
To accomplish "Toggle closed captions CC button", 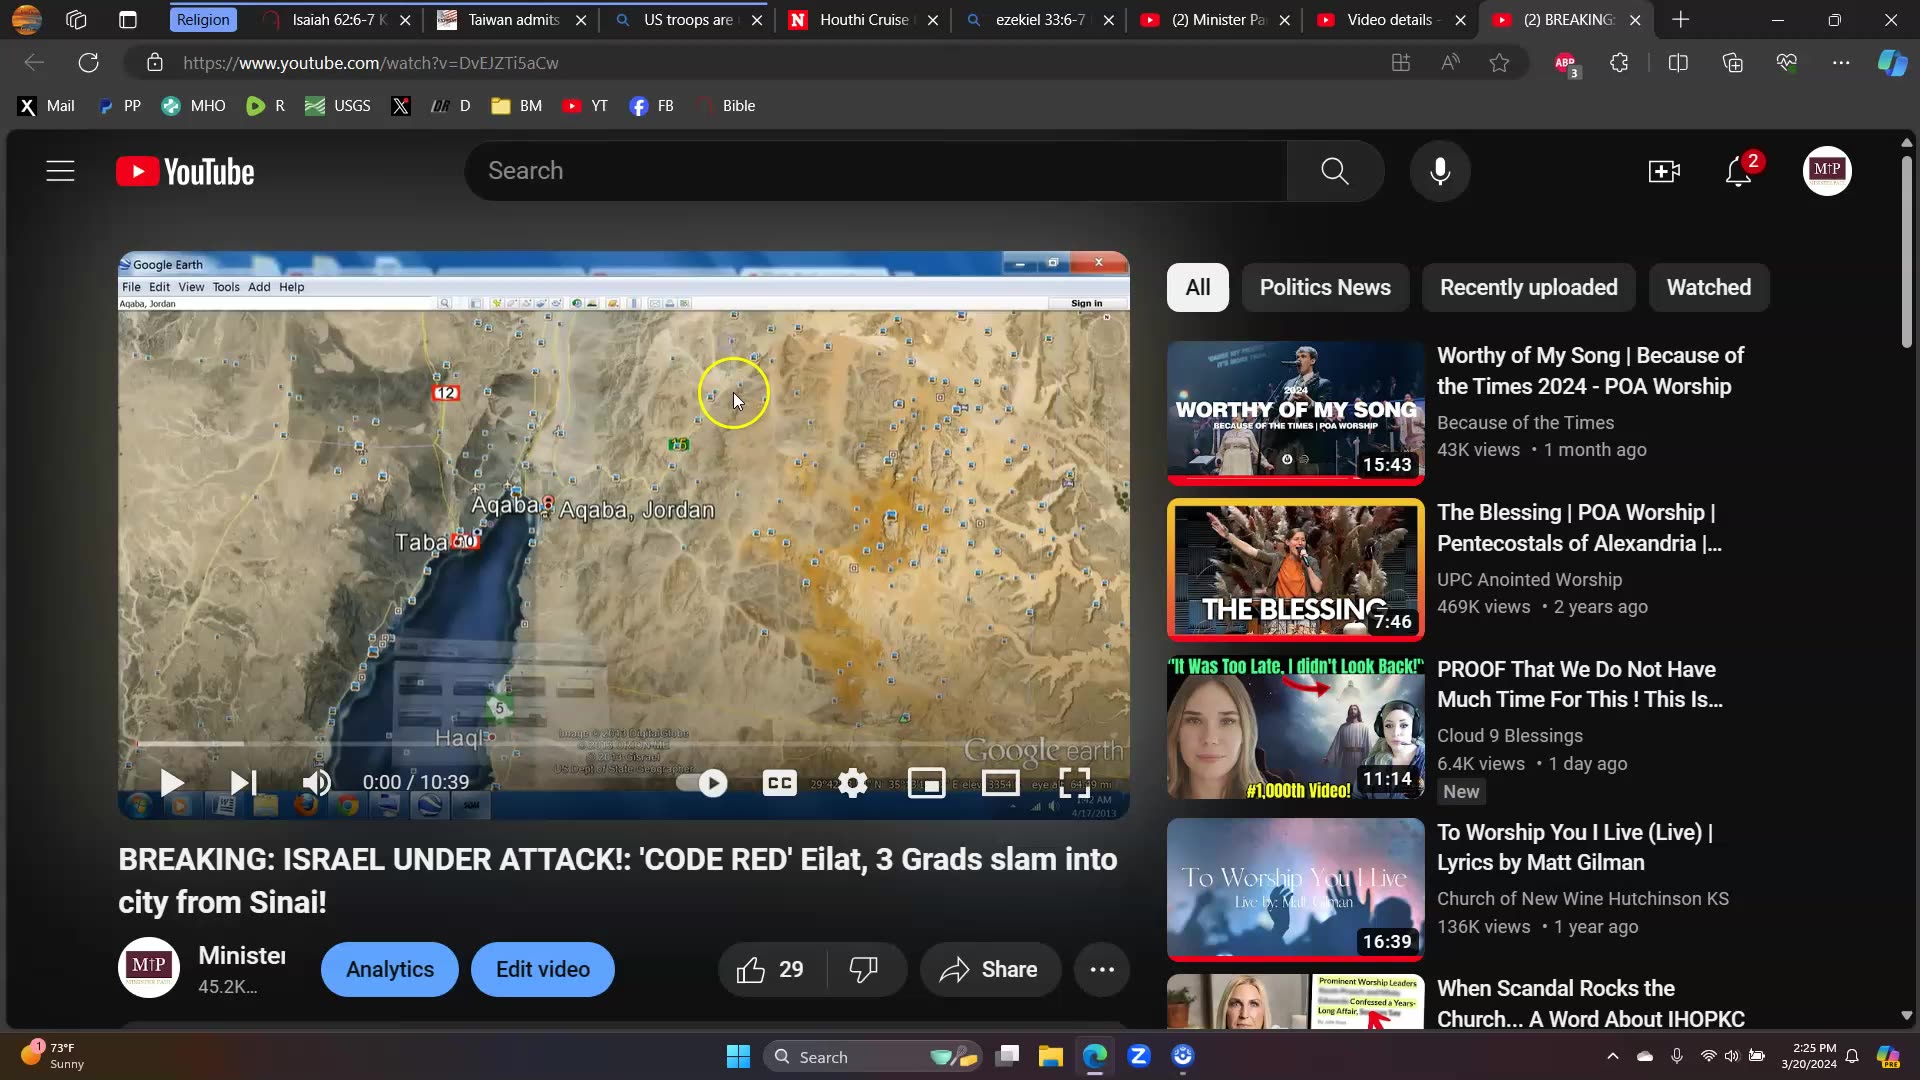I will click(x=779, y=782).
